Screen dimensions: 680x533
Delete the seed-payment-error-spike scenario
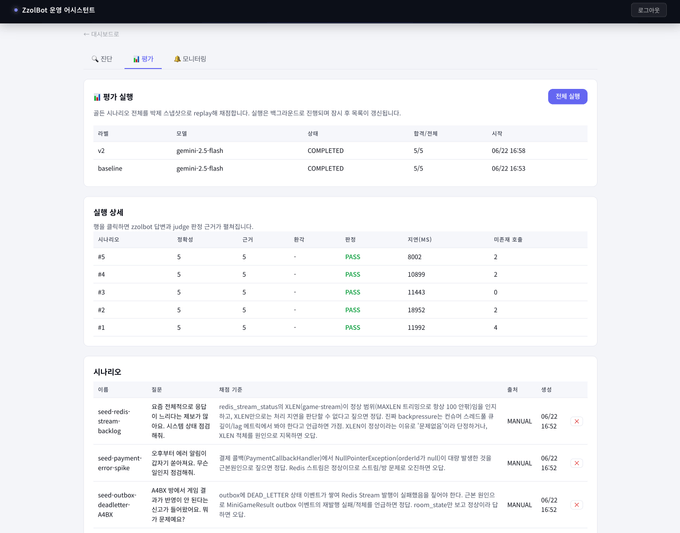tap(576, 463)
